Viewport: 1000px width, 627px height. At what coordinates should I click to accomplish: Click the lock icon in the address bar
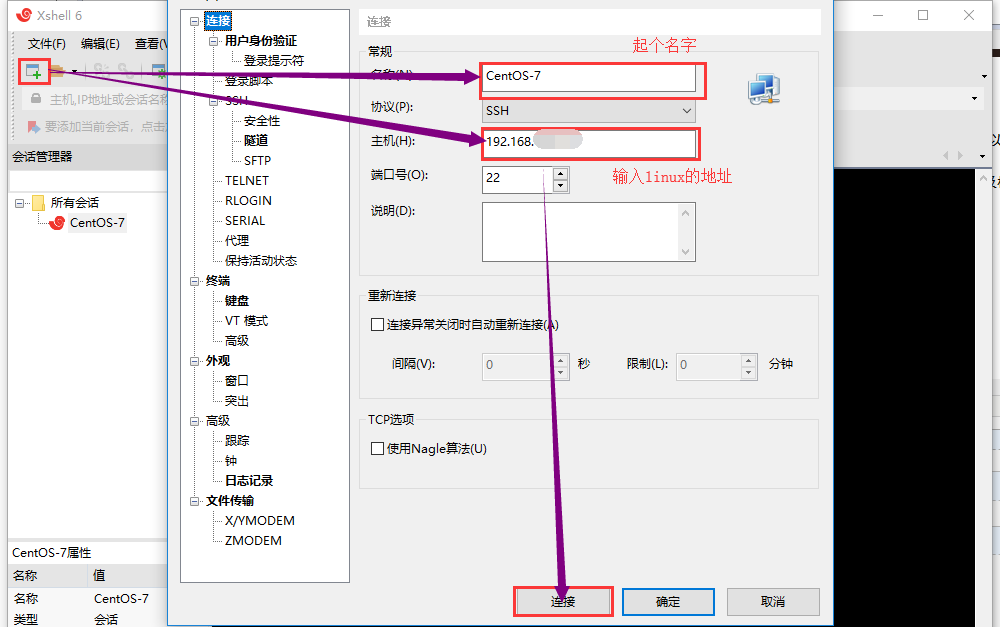tap(36, 99)
